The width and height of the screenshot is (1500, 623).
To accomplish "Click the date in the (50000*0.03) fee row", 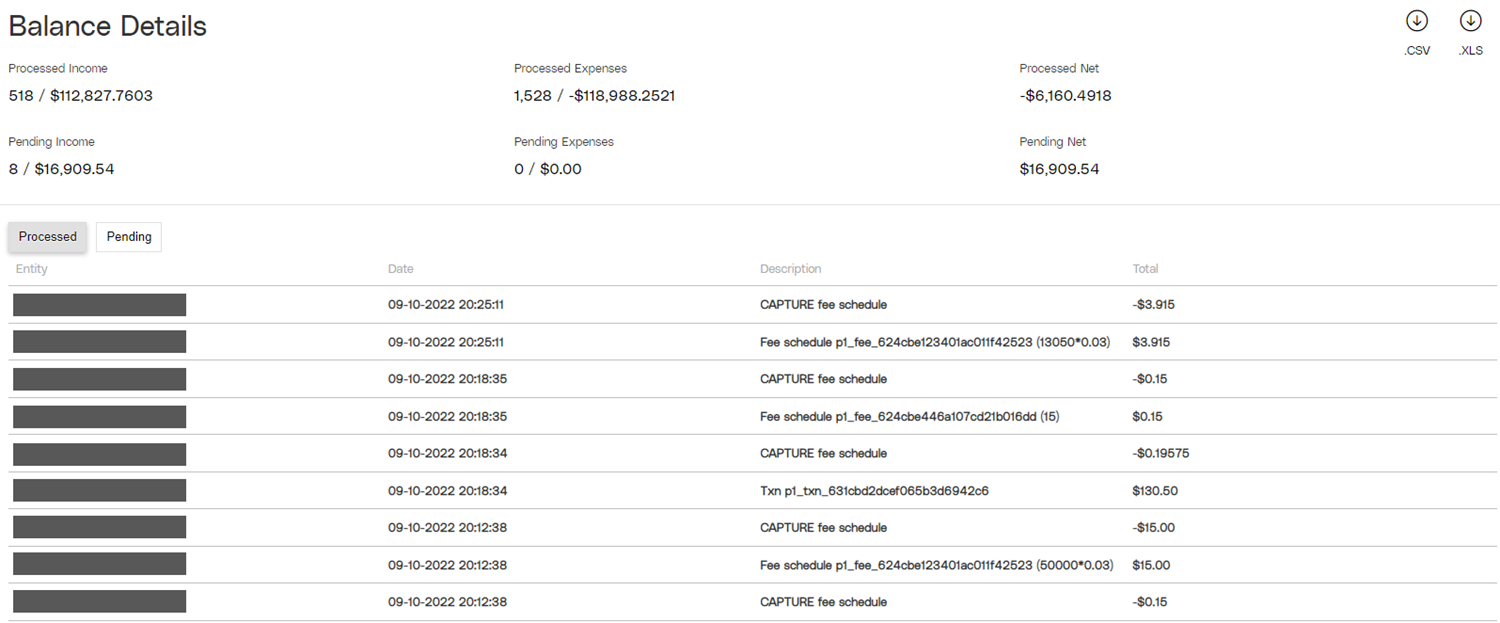I will [x=447, y=565].
